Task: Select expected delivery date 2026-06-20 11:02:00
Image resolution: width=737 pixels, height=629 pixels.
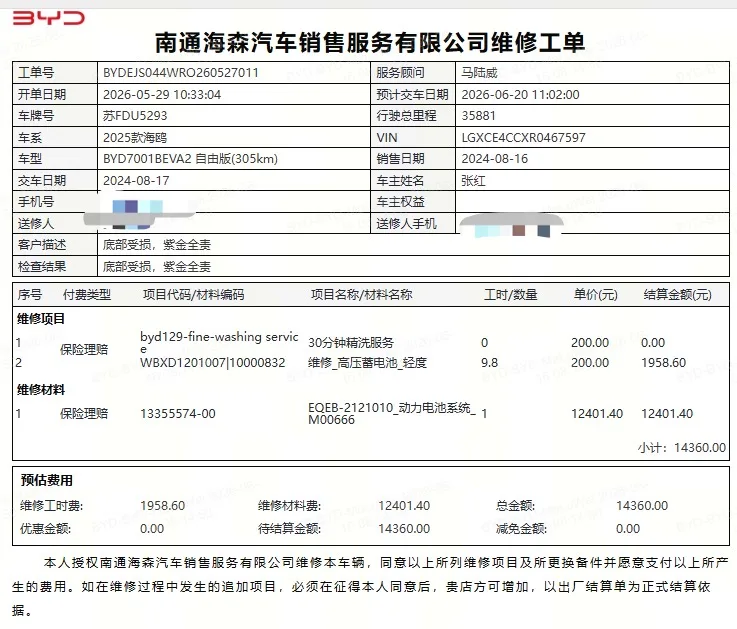Action: click(x=520, y=94)
